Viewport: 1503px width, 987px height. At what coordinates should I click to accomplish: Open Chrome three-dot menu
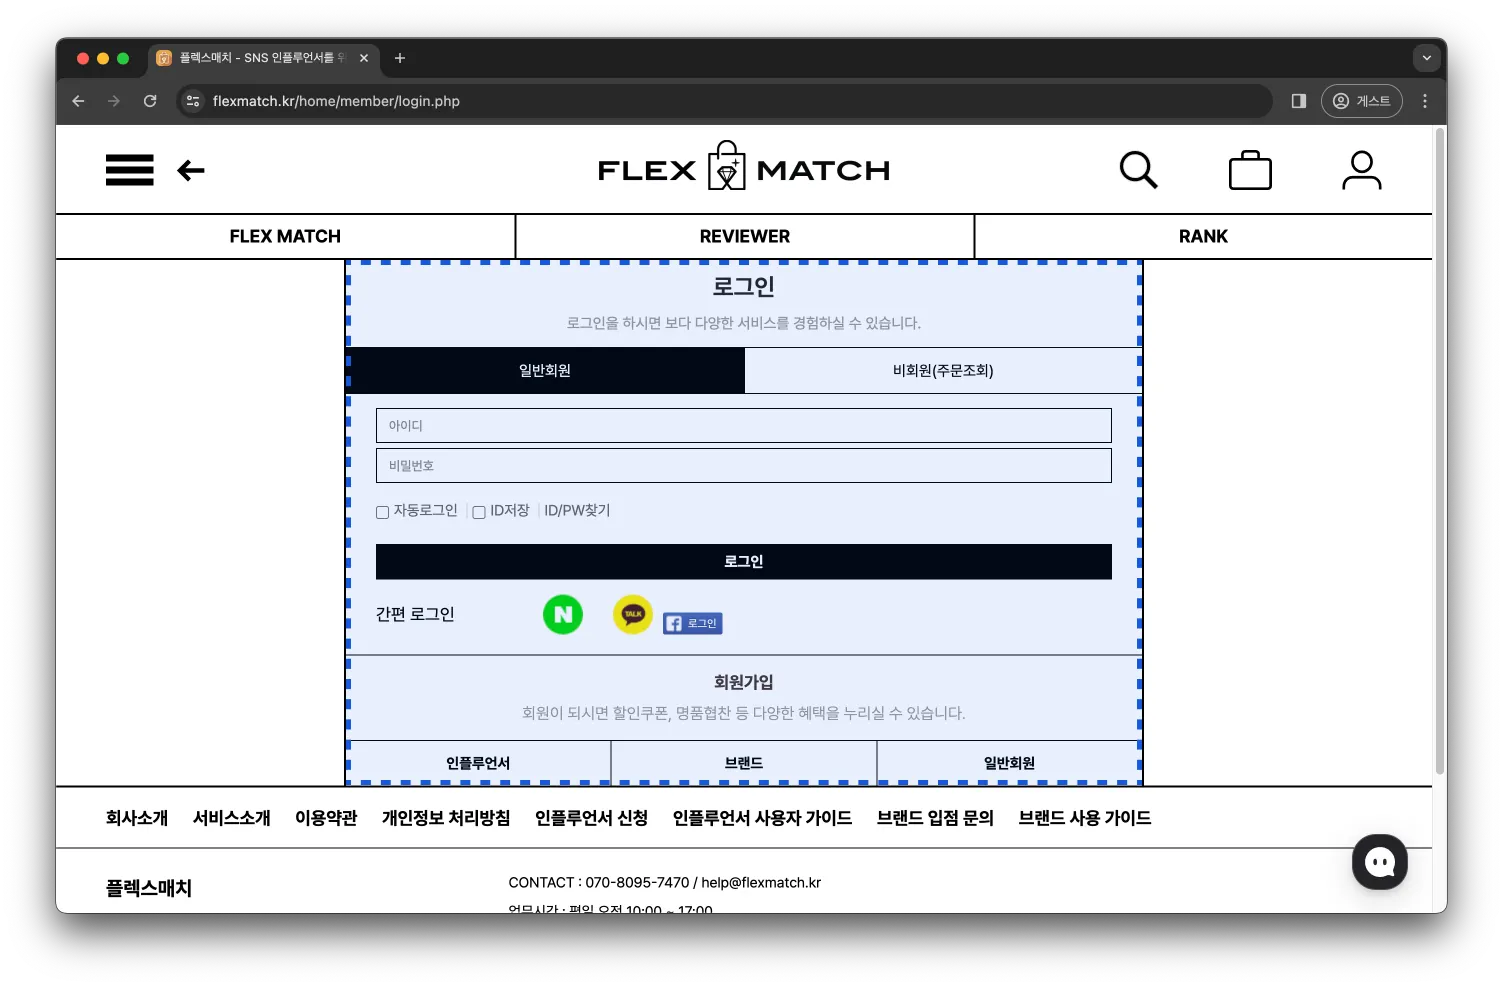coord(1425,101)
